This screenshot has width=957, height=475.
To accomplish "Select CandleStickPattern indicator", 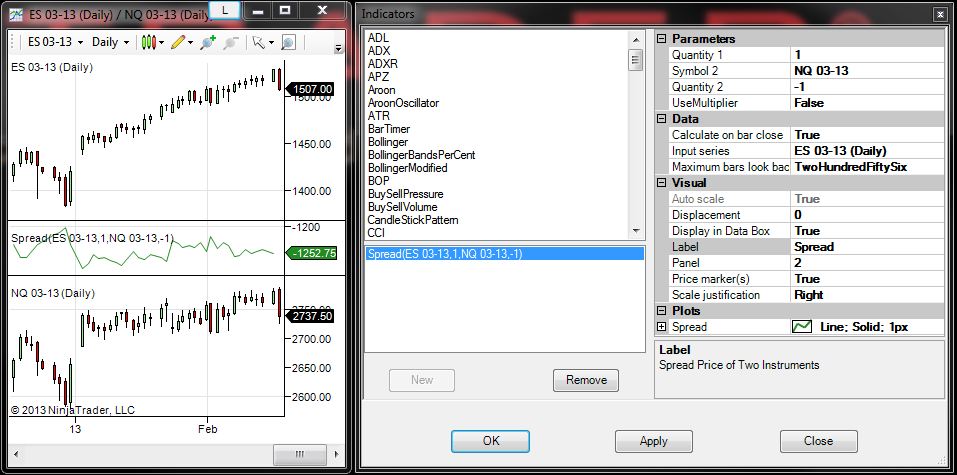I will [x=413, y=220].
